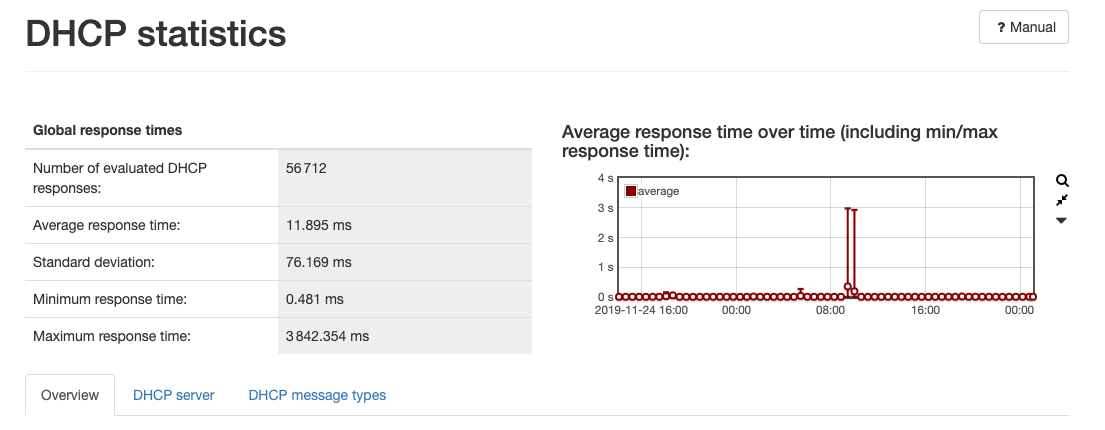
Task: Click the maximum response time value 3842.354 ms
Action: tap(328, 336)
